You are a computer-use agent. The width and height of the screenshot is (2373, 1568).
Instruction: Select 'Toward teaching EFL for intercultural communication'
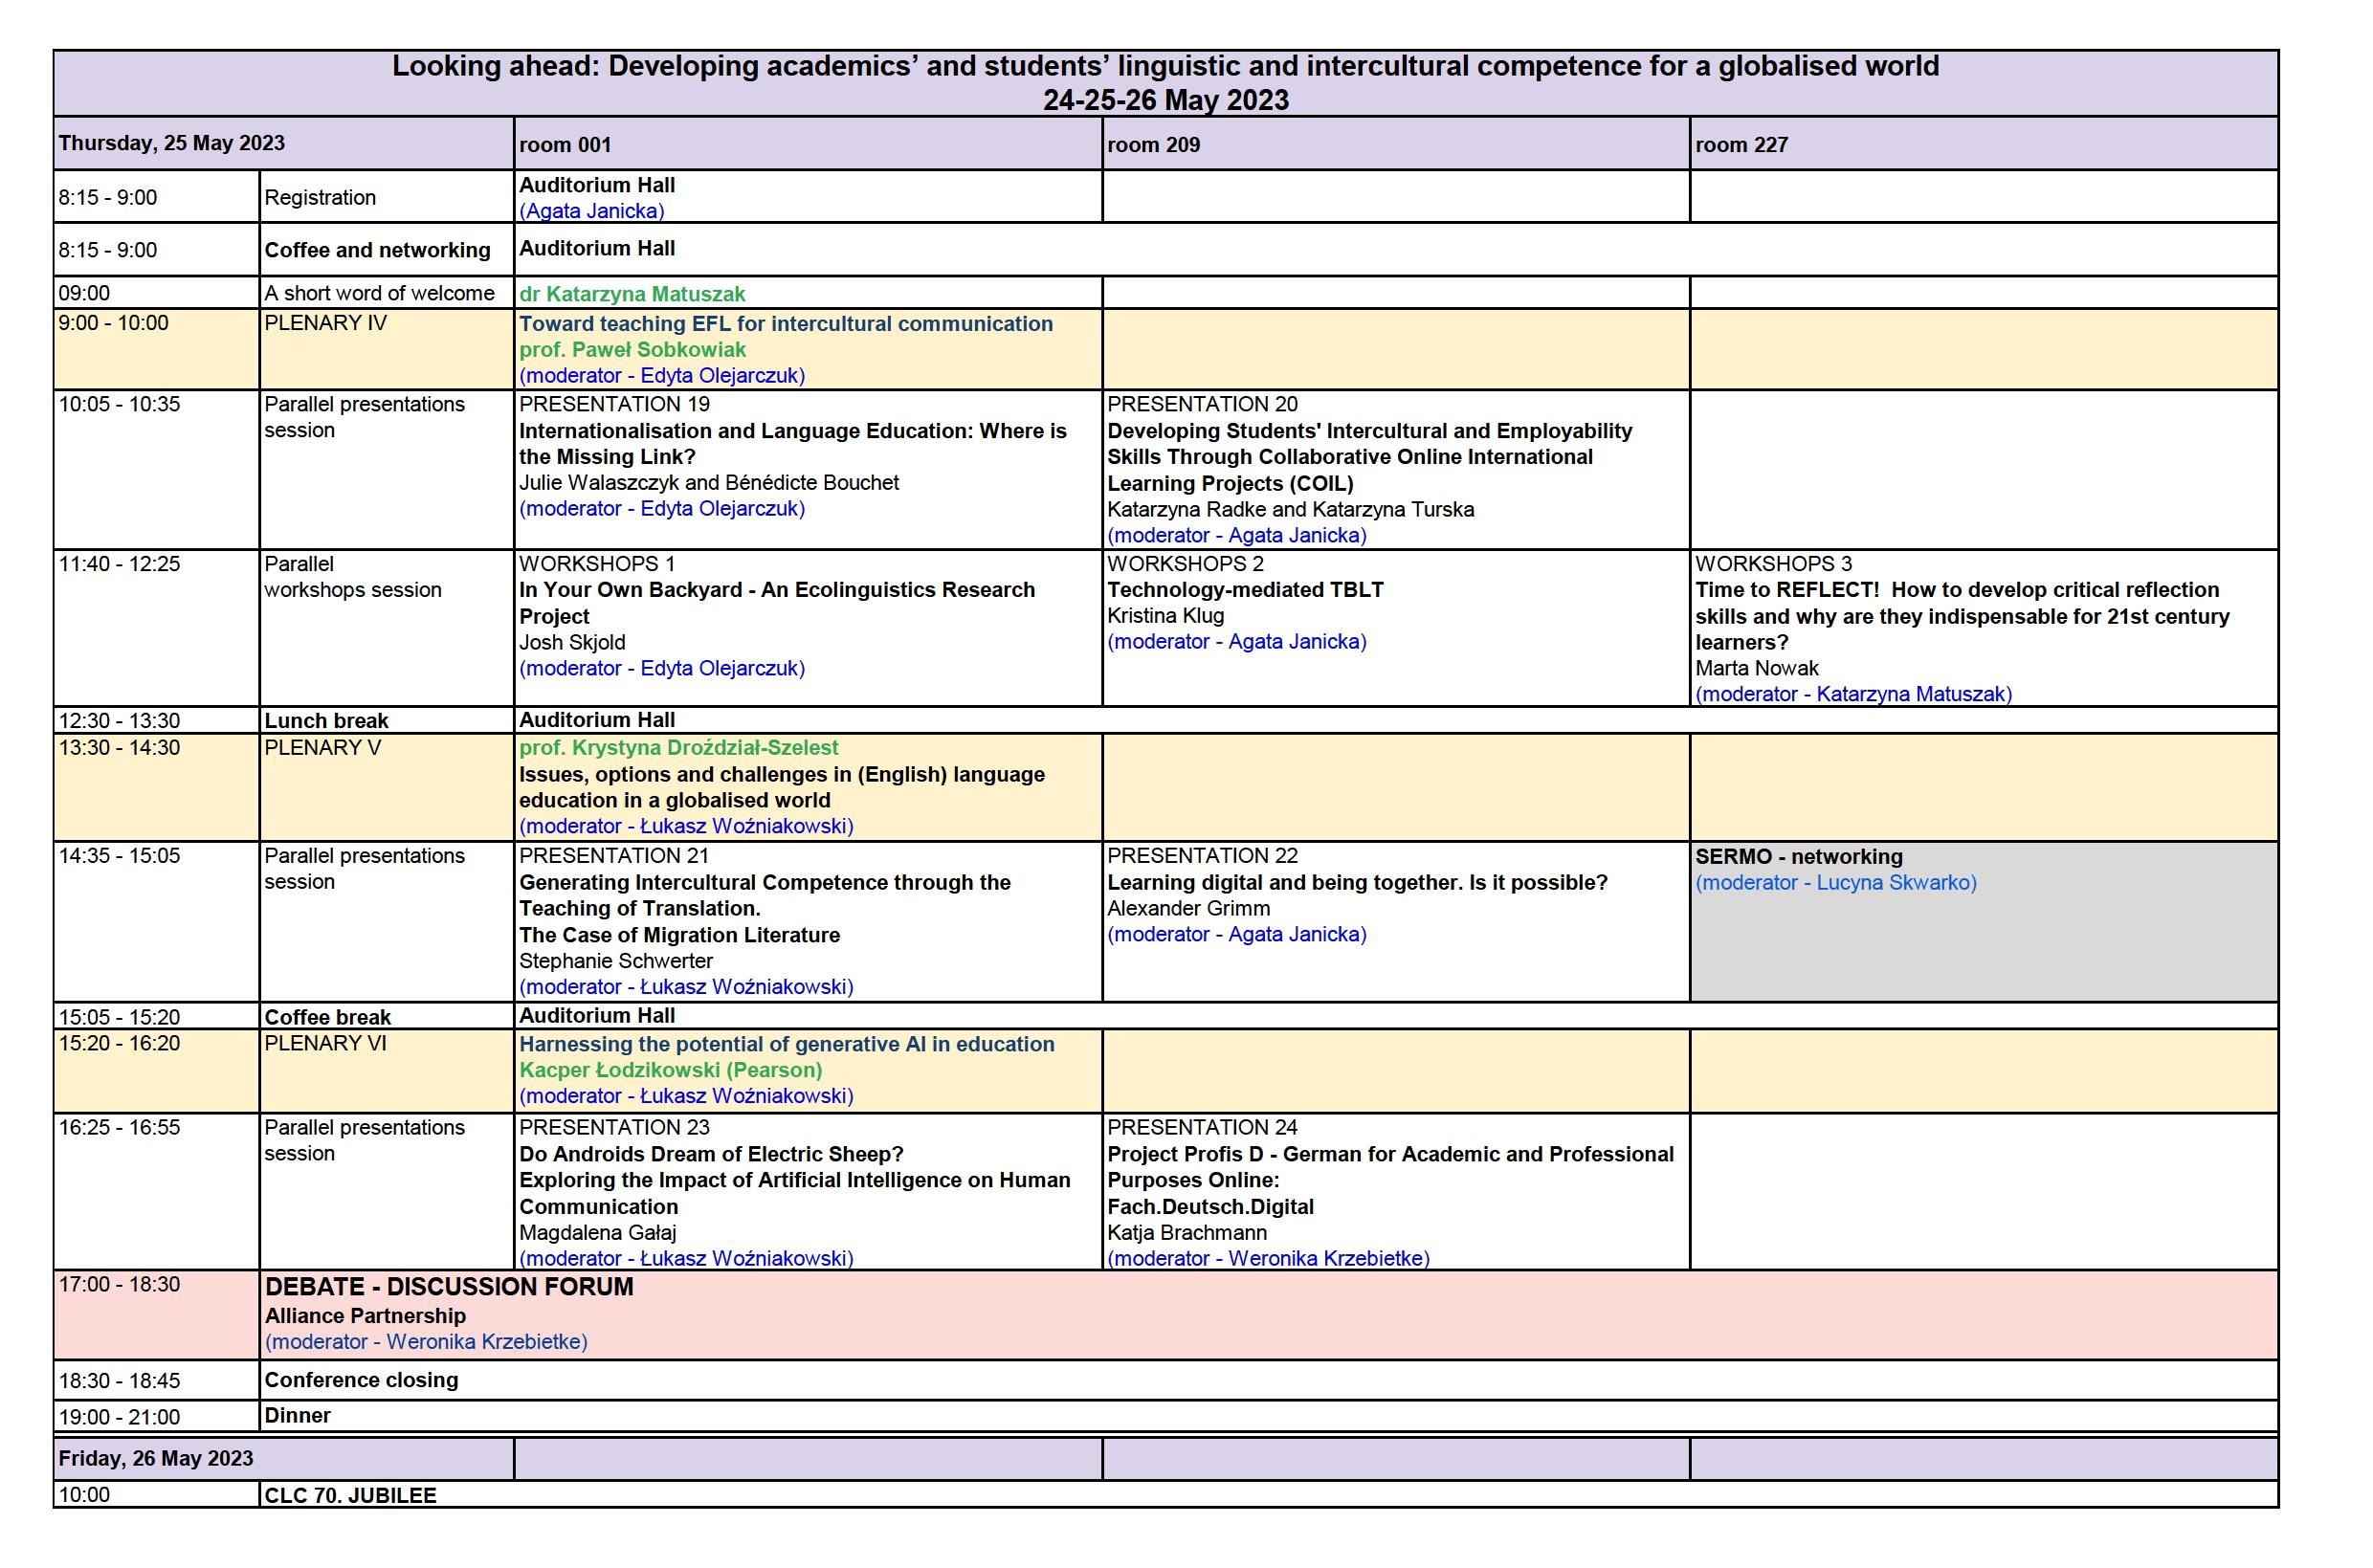786,324
